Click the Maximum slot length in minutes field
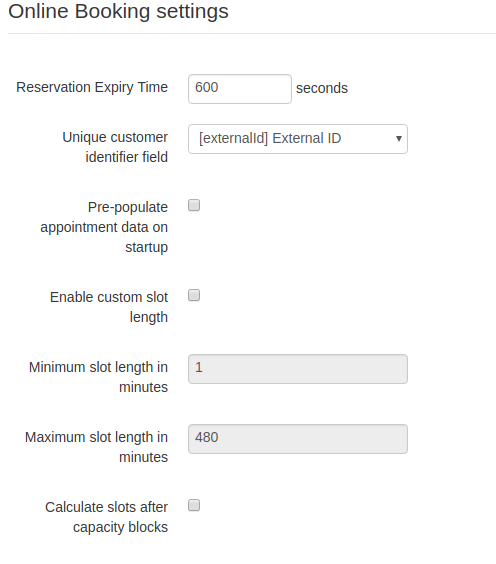The width and height of the screenshot is (496, 564). [298, 439]
